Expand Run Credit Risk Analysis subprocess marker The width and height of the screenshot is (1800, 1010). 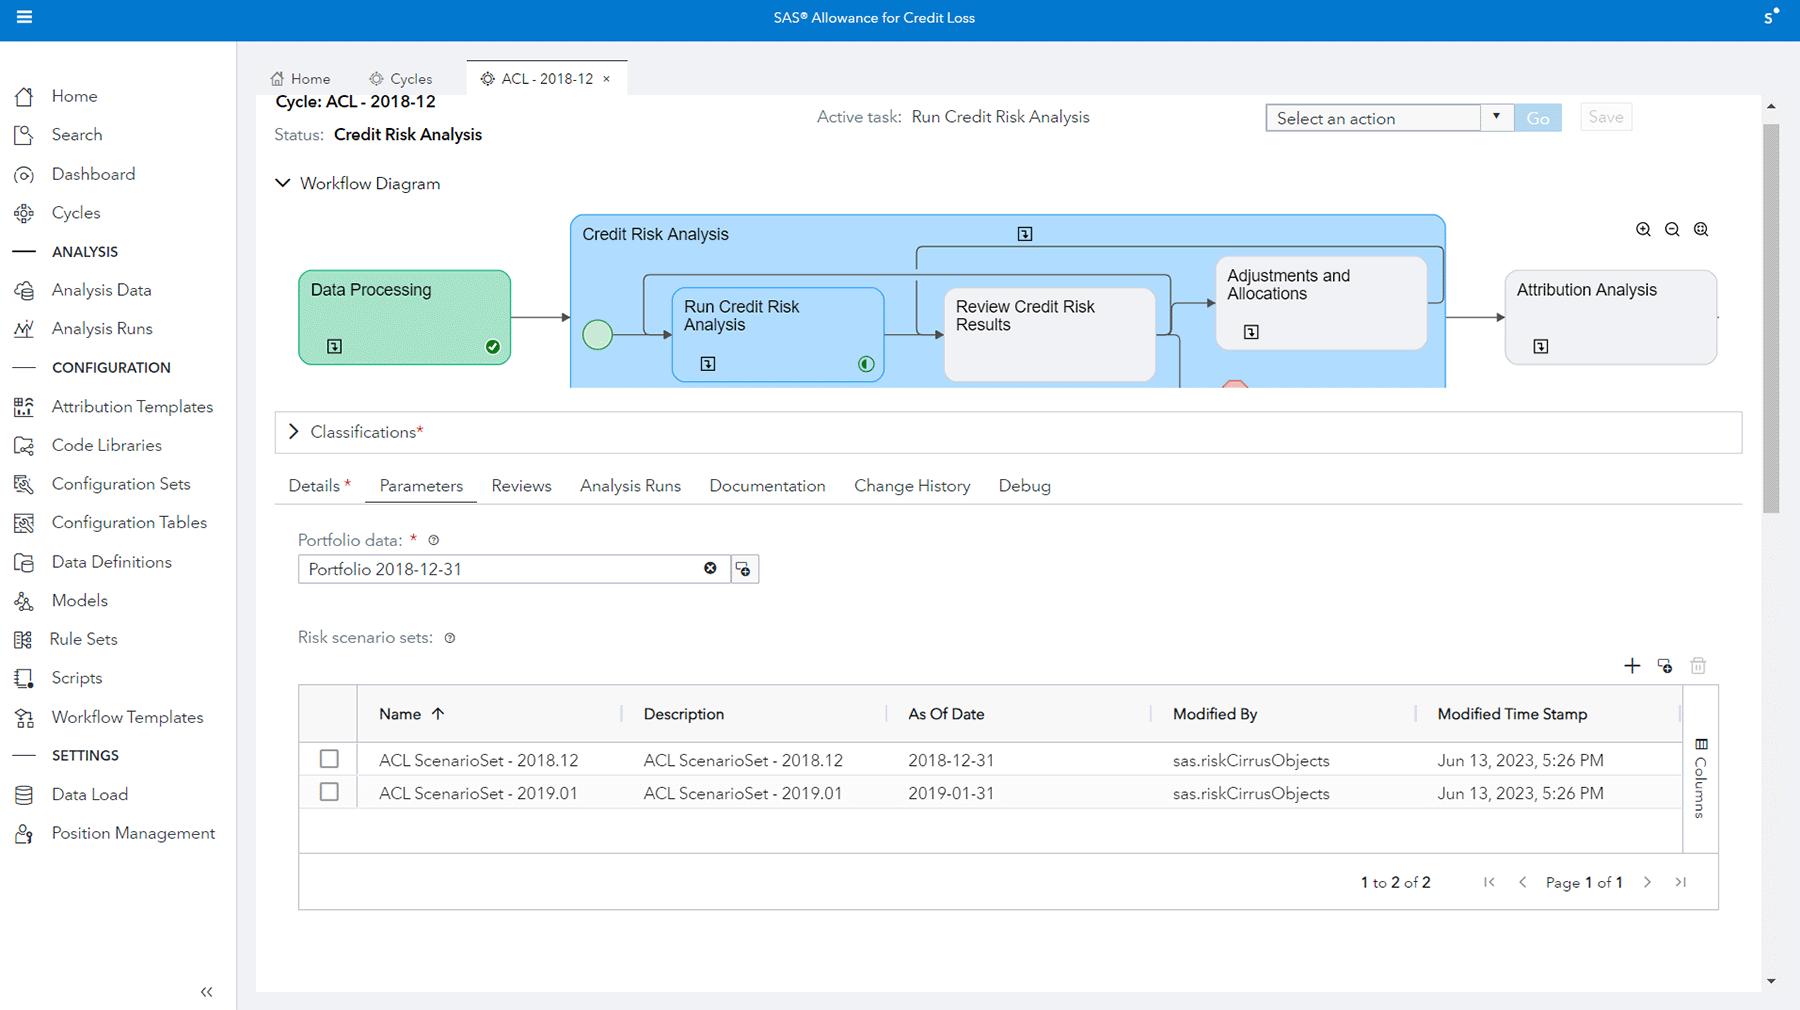[708, 364]
